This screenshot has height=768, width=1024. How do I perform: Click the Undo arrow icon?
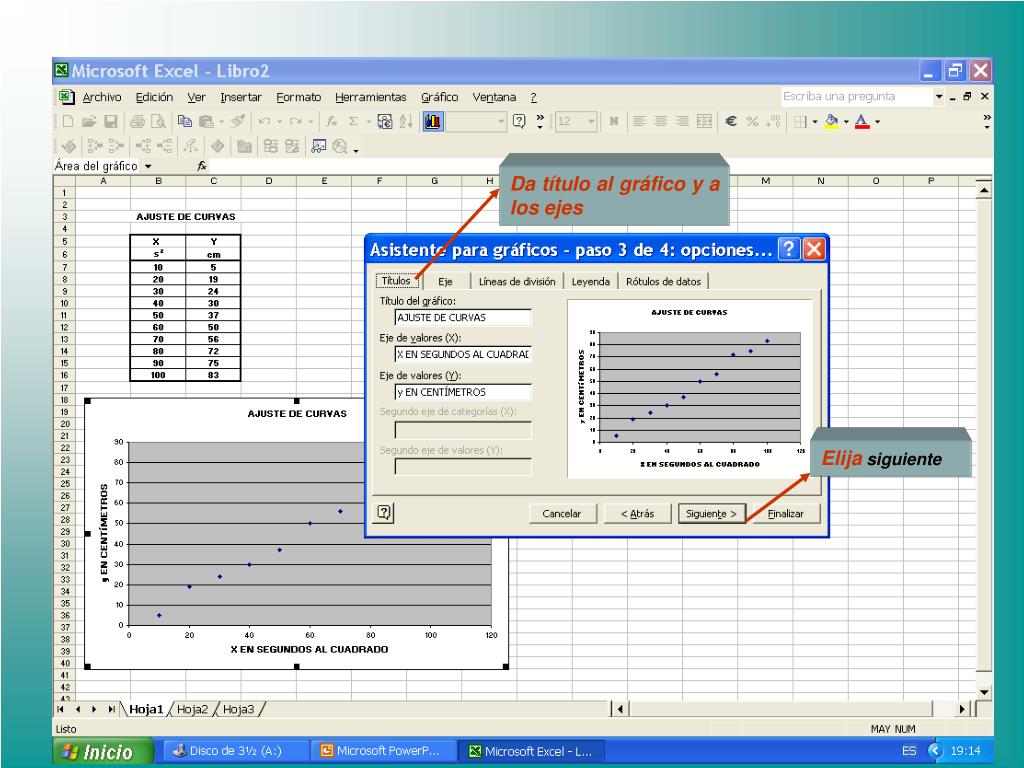[x=264, y=121]
